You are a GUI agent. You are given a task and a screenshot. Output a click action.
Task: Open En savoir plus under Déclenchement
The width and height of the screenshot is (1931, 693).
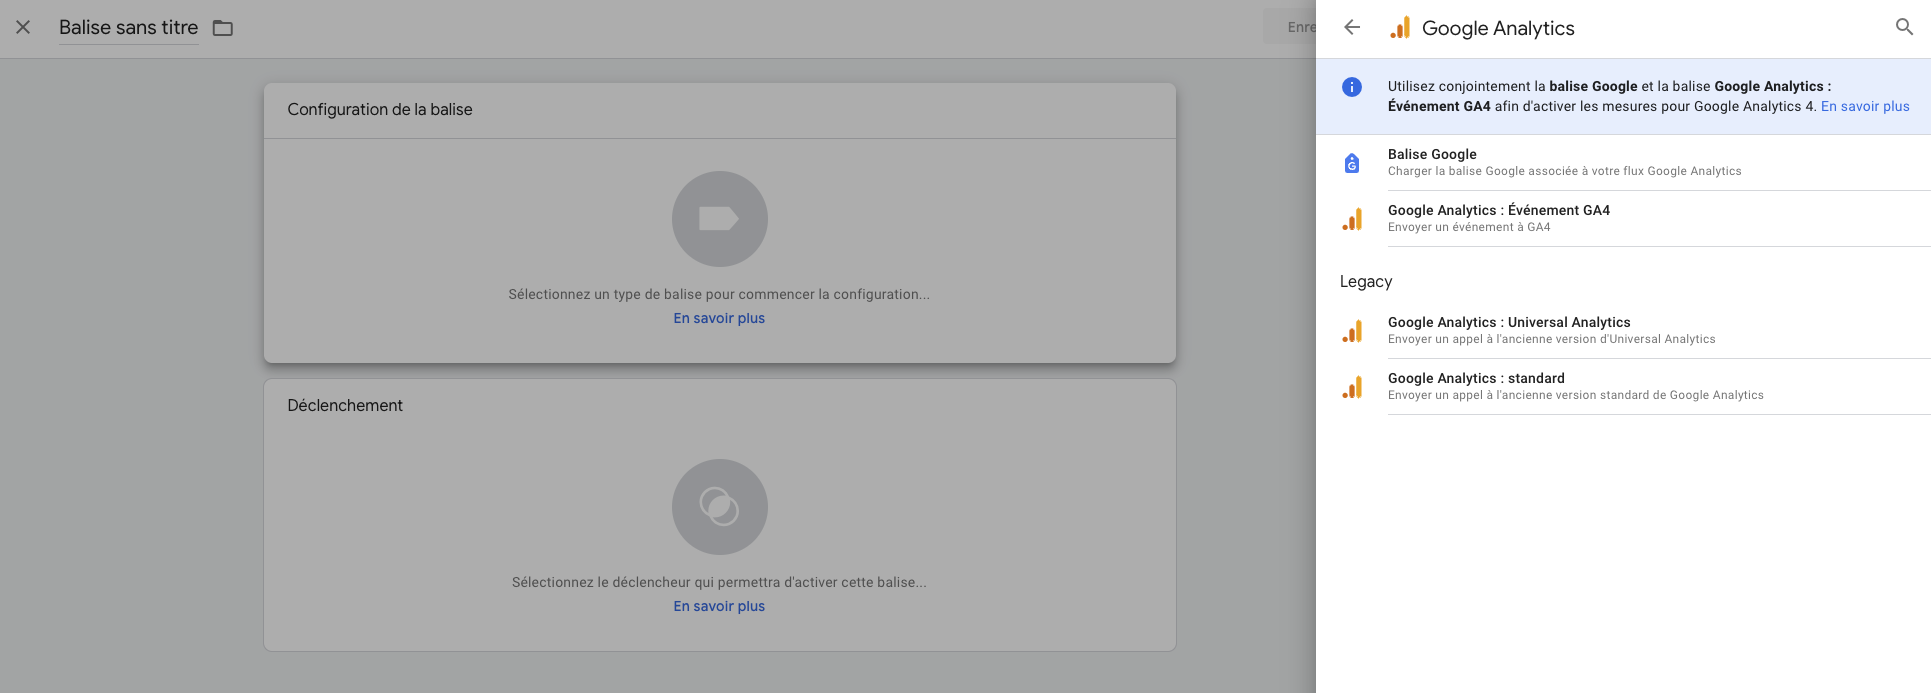[719, 606]
